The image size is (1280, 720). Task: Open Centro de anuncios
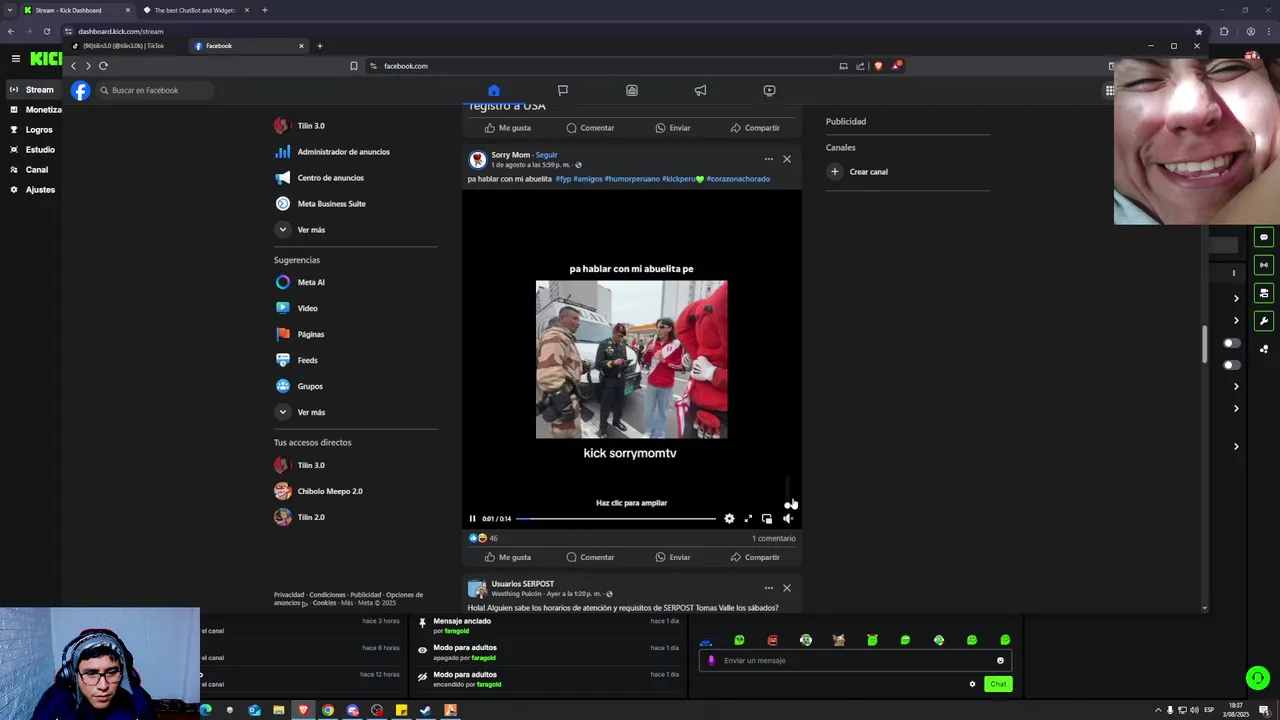[330, 178]
